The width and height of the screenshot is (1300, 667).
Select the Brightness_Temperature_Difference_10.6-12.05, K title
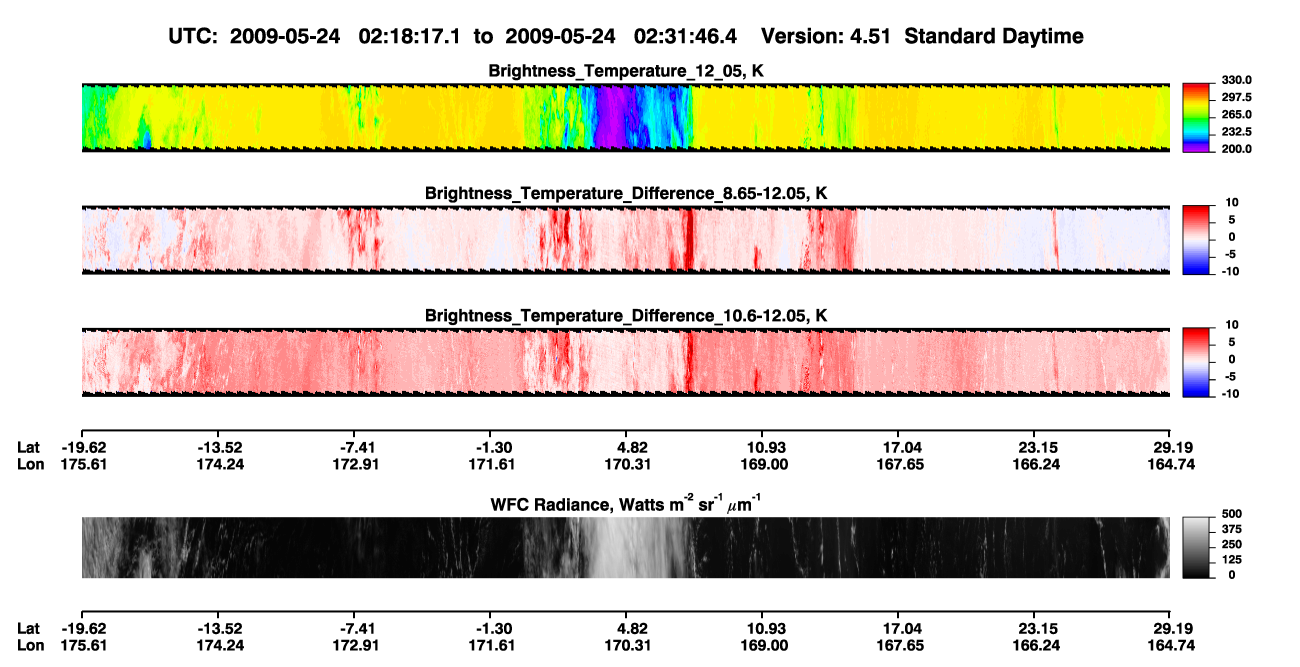[626, 316]
